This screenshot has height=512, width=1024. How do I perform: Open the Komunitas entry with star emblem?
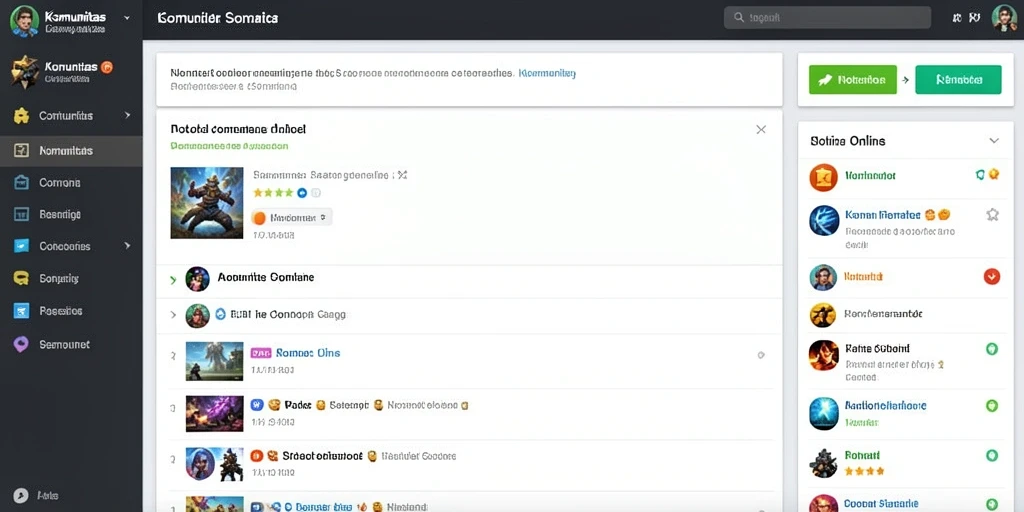(71, 71)
